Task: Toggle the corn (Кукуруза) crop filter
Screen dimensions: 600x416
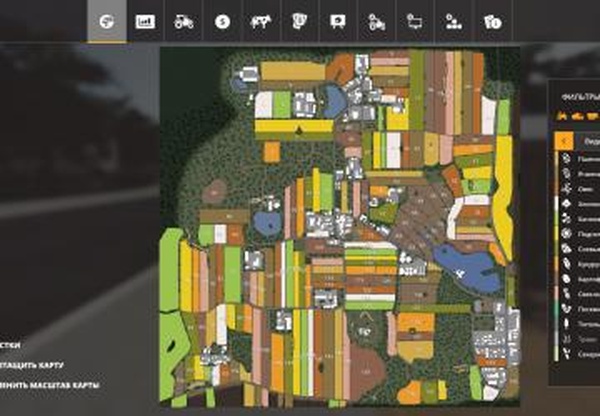Action: point(579,264)
